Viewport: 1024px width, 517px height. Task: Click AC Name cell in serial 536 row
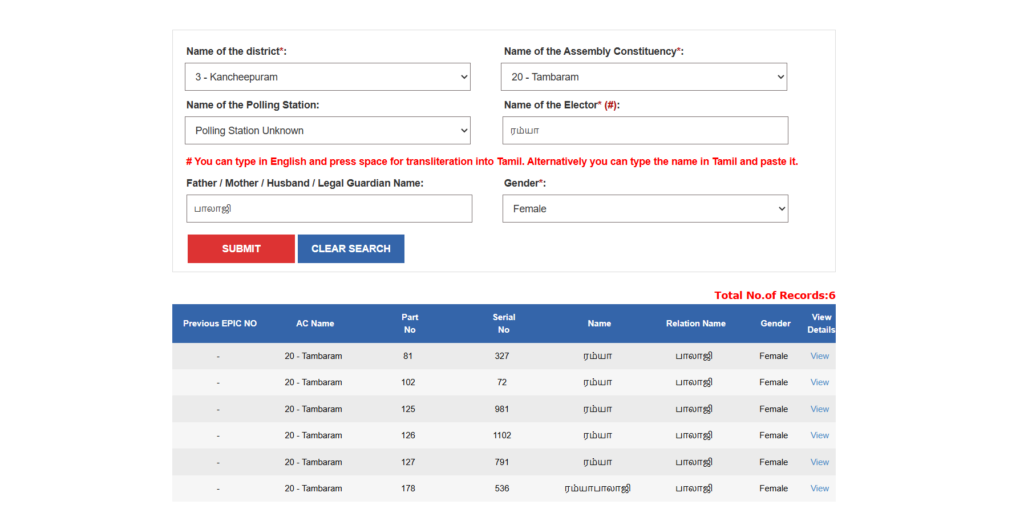pyautogui.click(x=313, y=488)
